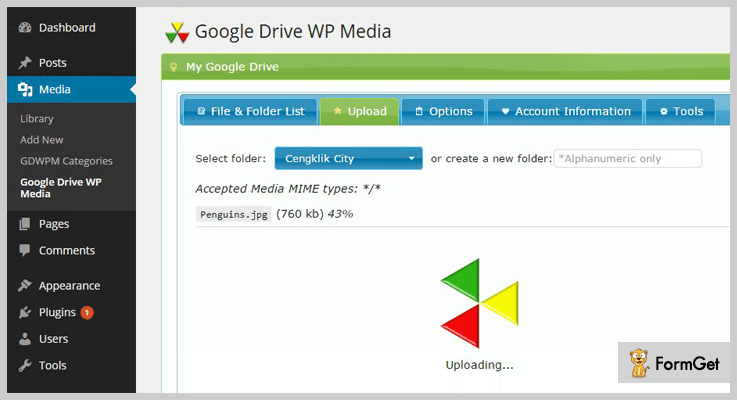This screenshot has width=737, height=400.
Task: Switch to the Upload tab
Action: [360, 111]
